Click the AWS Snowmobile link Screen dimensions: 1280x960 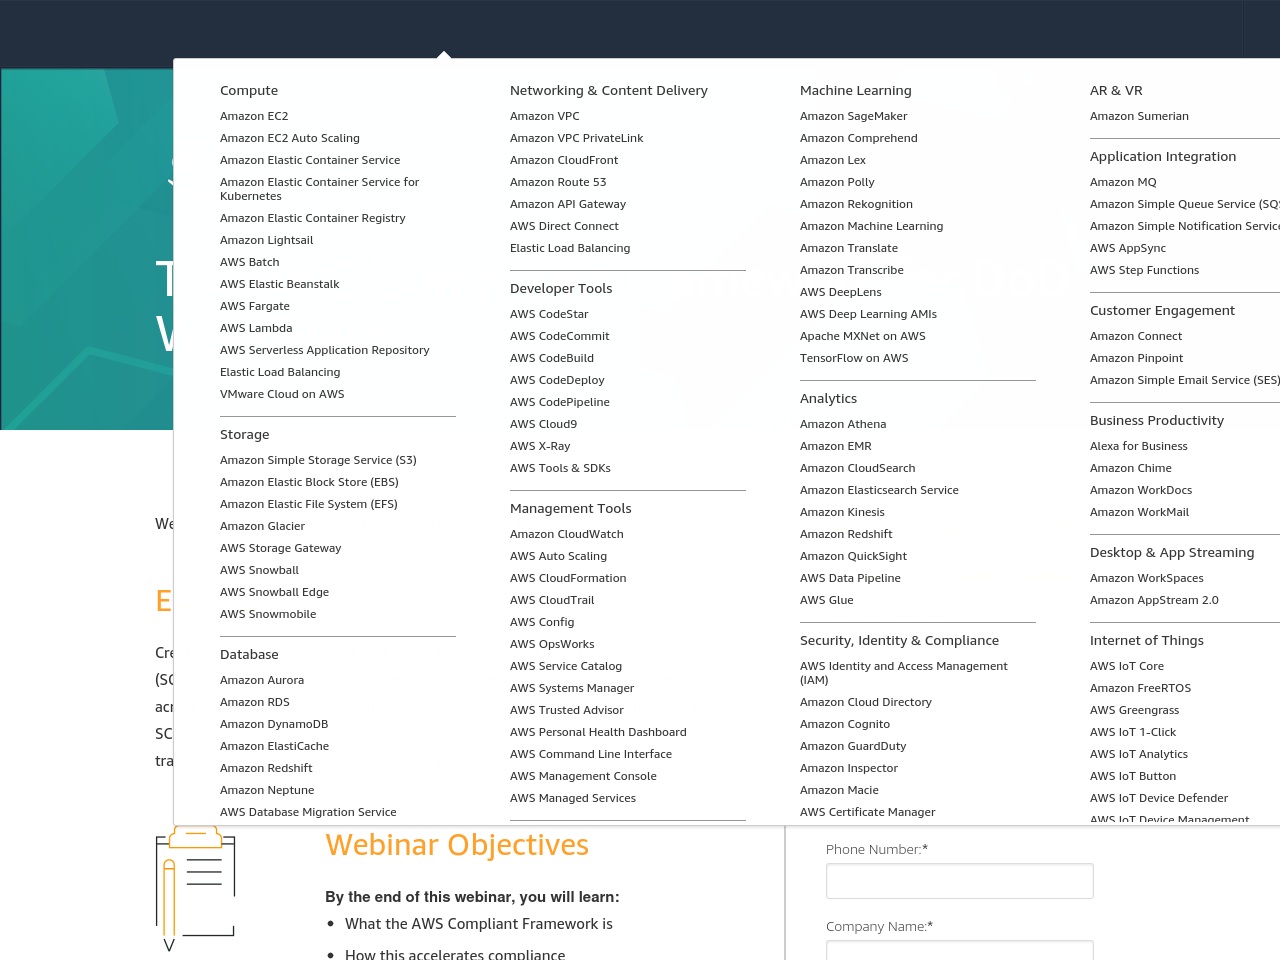[x=268, y=614]
